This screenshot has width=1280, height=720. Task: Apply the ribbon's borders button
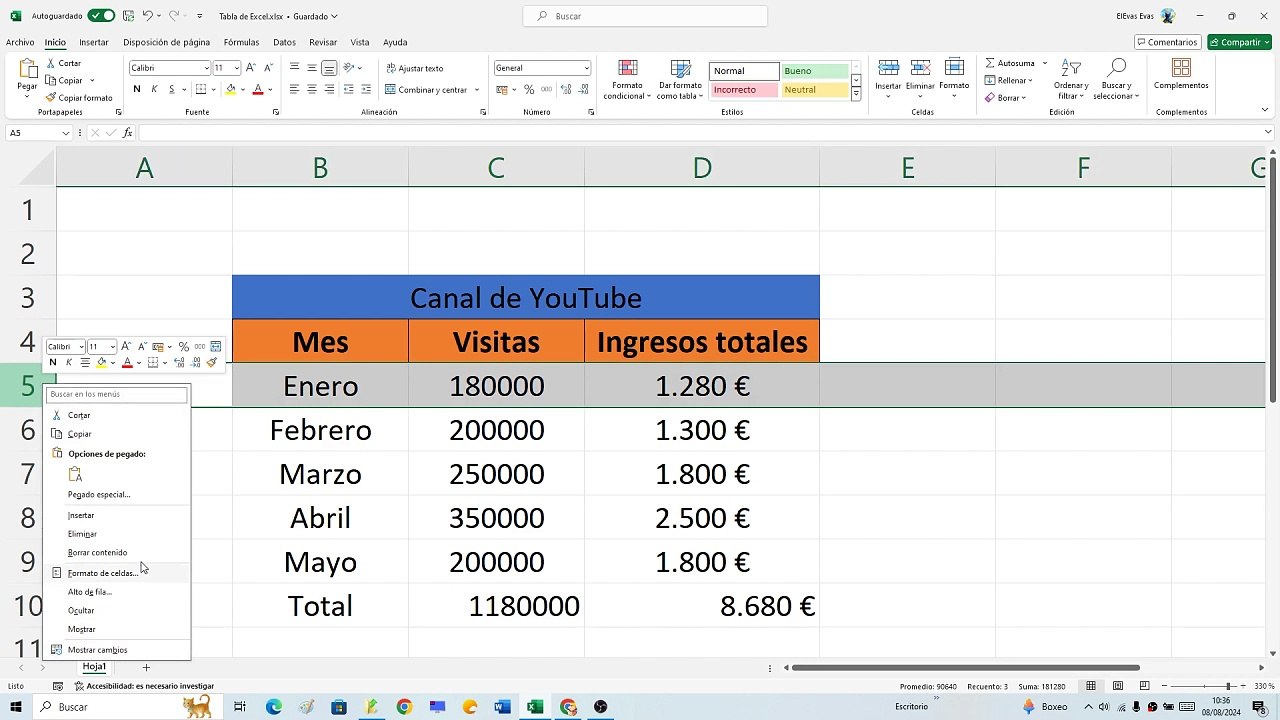click(x=199, y=89)
